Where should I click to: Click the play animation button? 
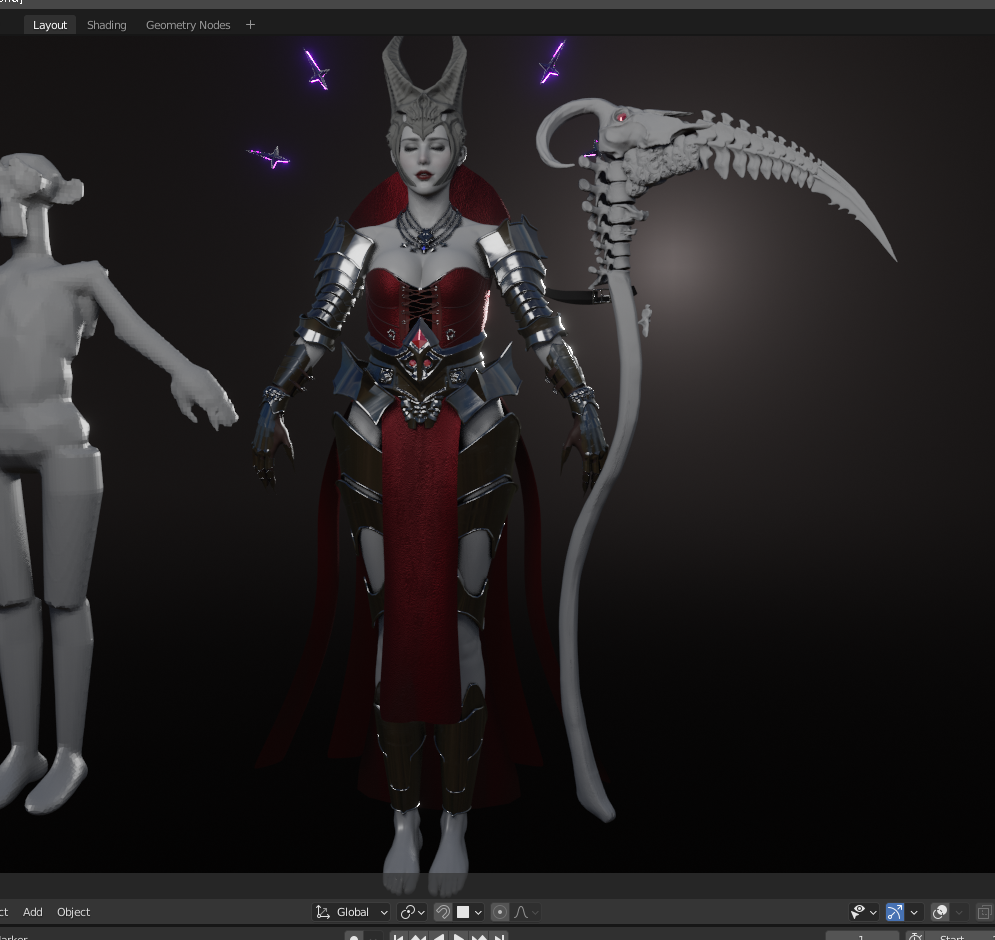click(x=459, y=937)
